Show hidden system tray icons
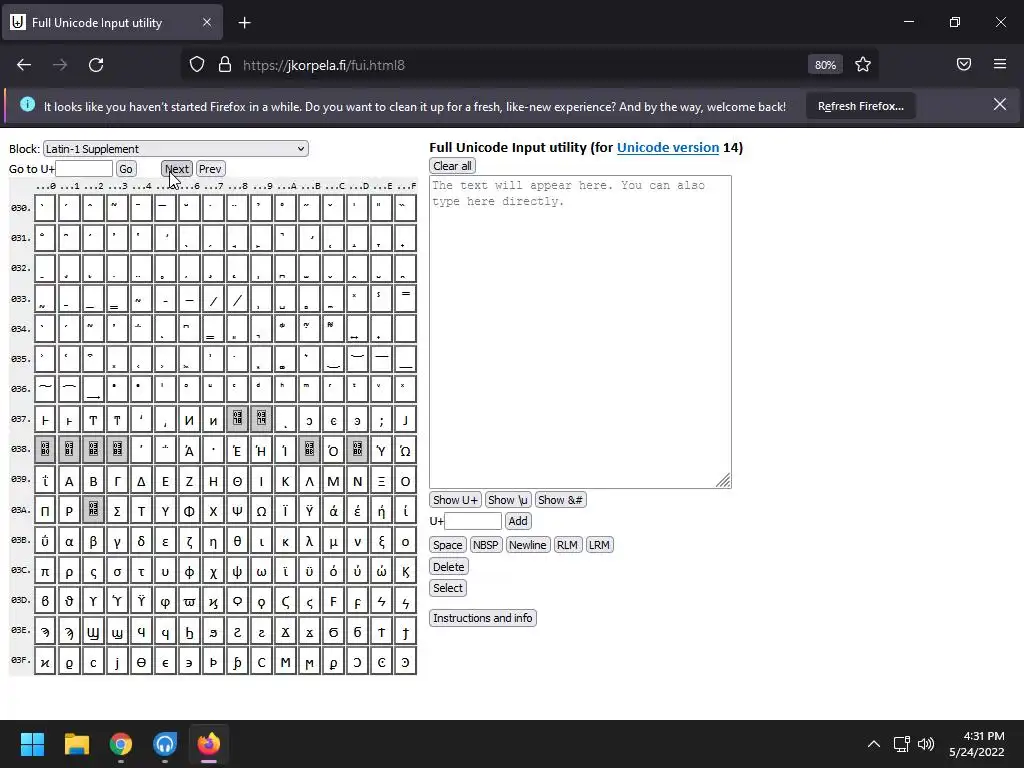 point(874,744)
